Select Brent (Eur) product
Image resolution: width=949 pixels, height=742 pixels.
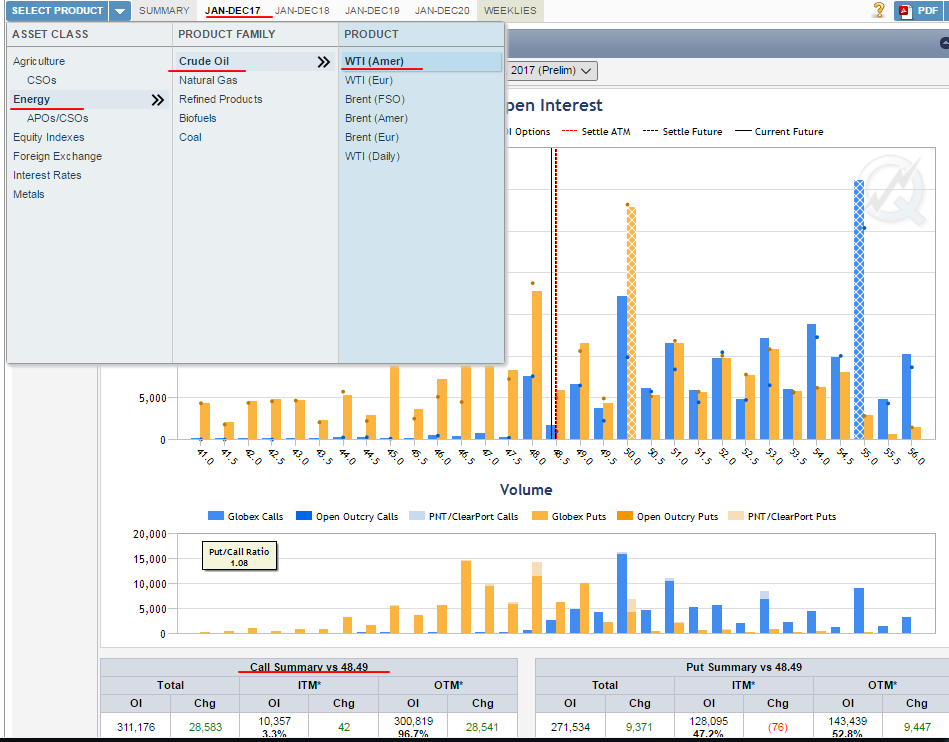click(372, 137)
